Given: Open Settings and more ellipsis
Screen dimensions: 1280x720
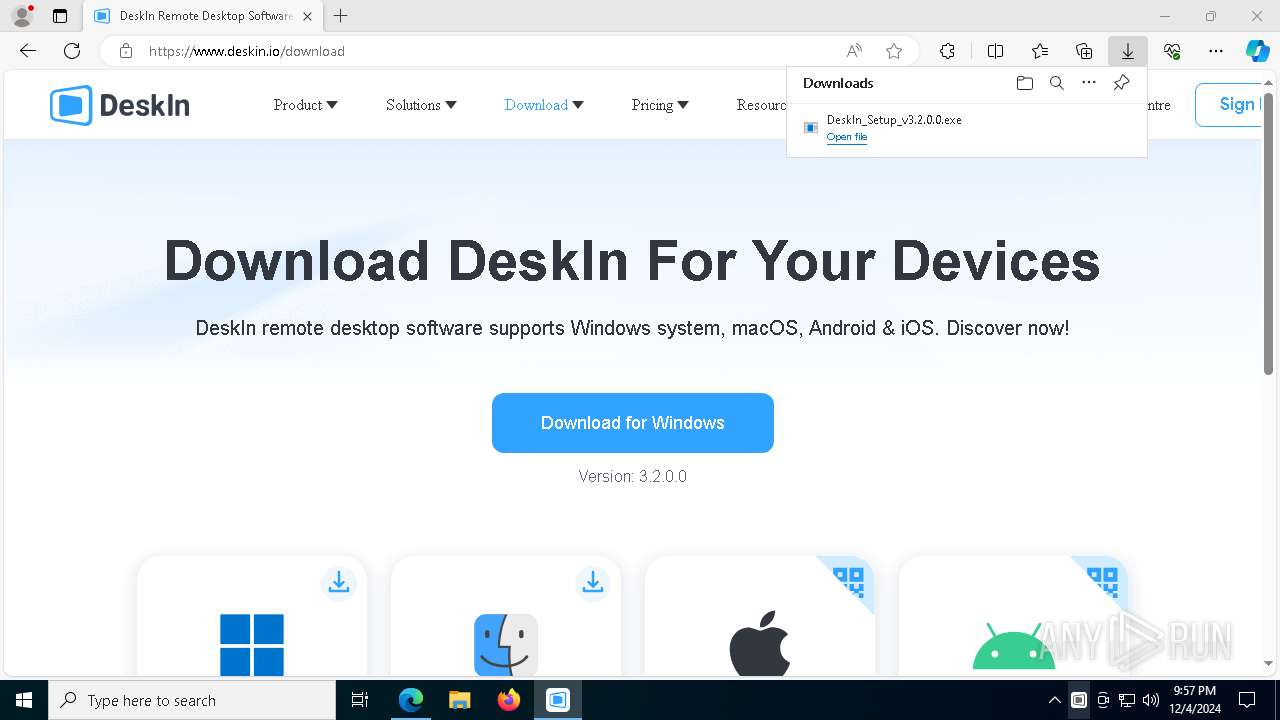Looking at the screenshot, I should point(1216,51).
